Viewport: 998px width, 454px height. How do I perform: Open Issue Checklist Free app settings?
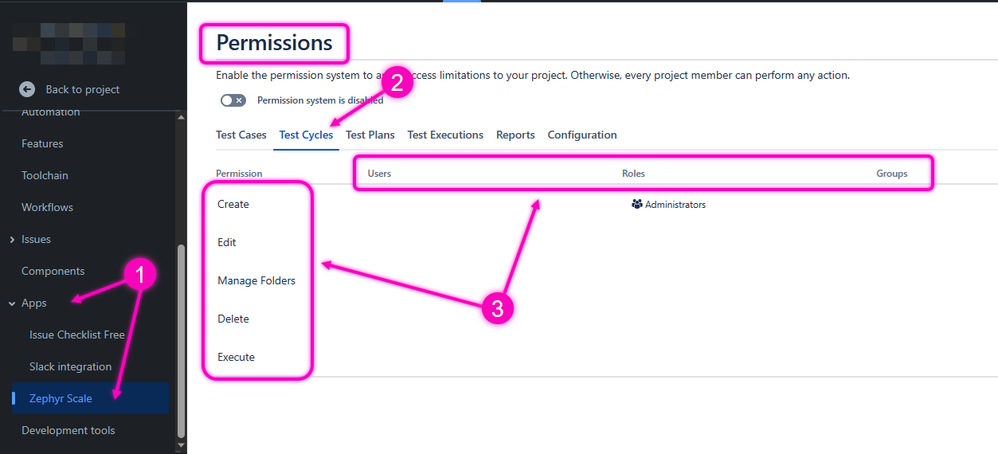pyautogui.click(x=77, y=335)
